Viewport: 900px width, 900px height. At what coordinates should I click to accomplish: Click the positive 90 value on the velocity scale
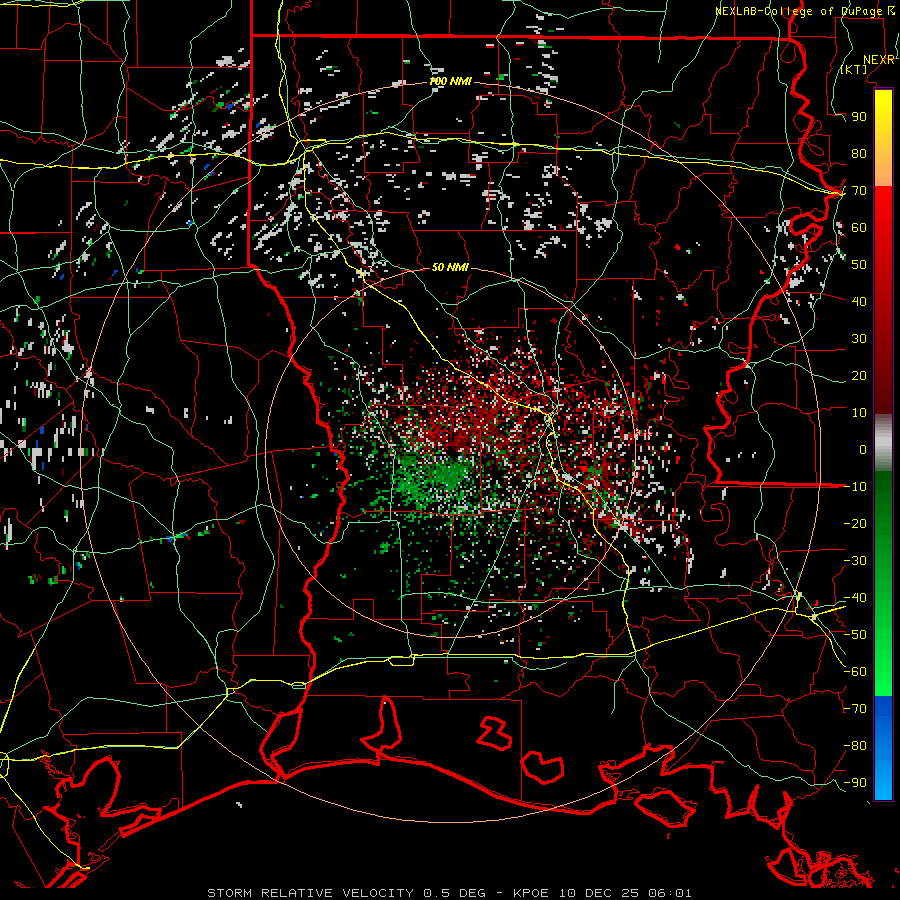tap(859, 117)
